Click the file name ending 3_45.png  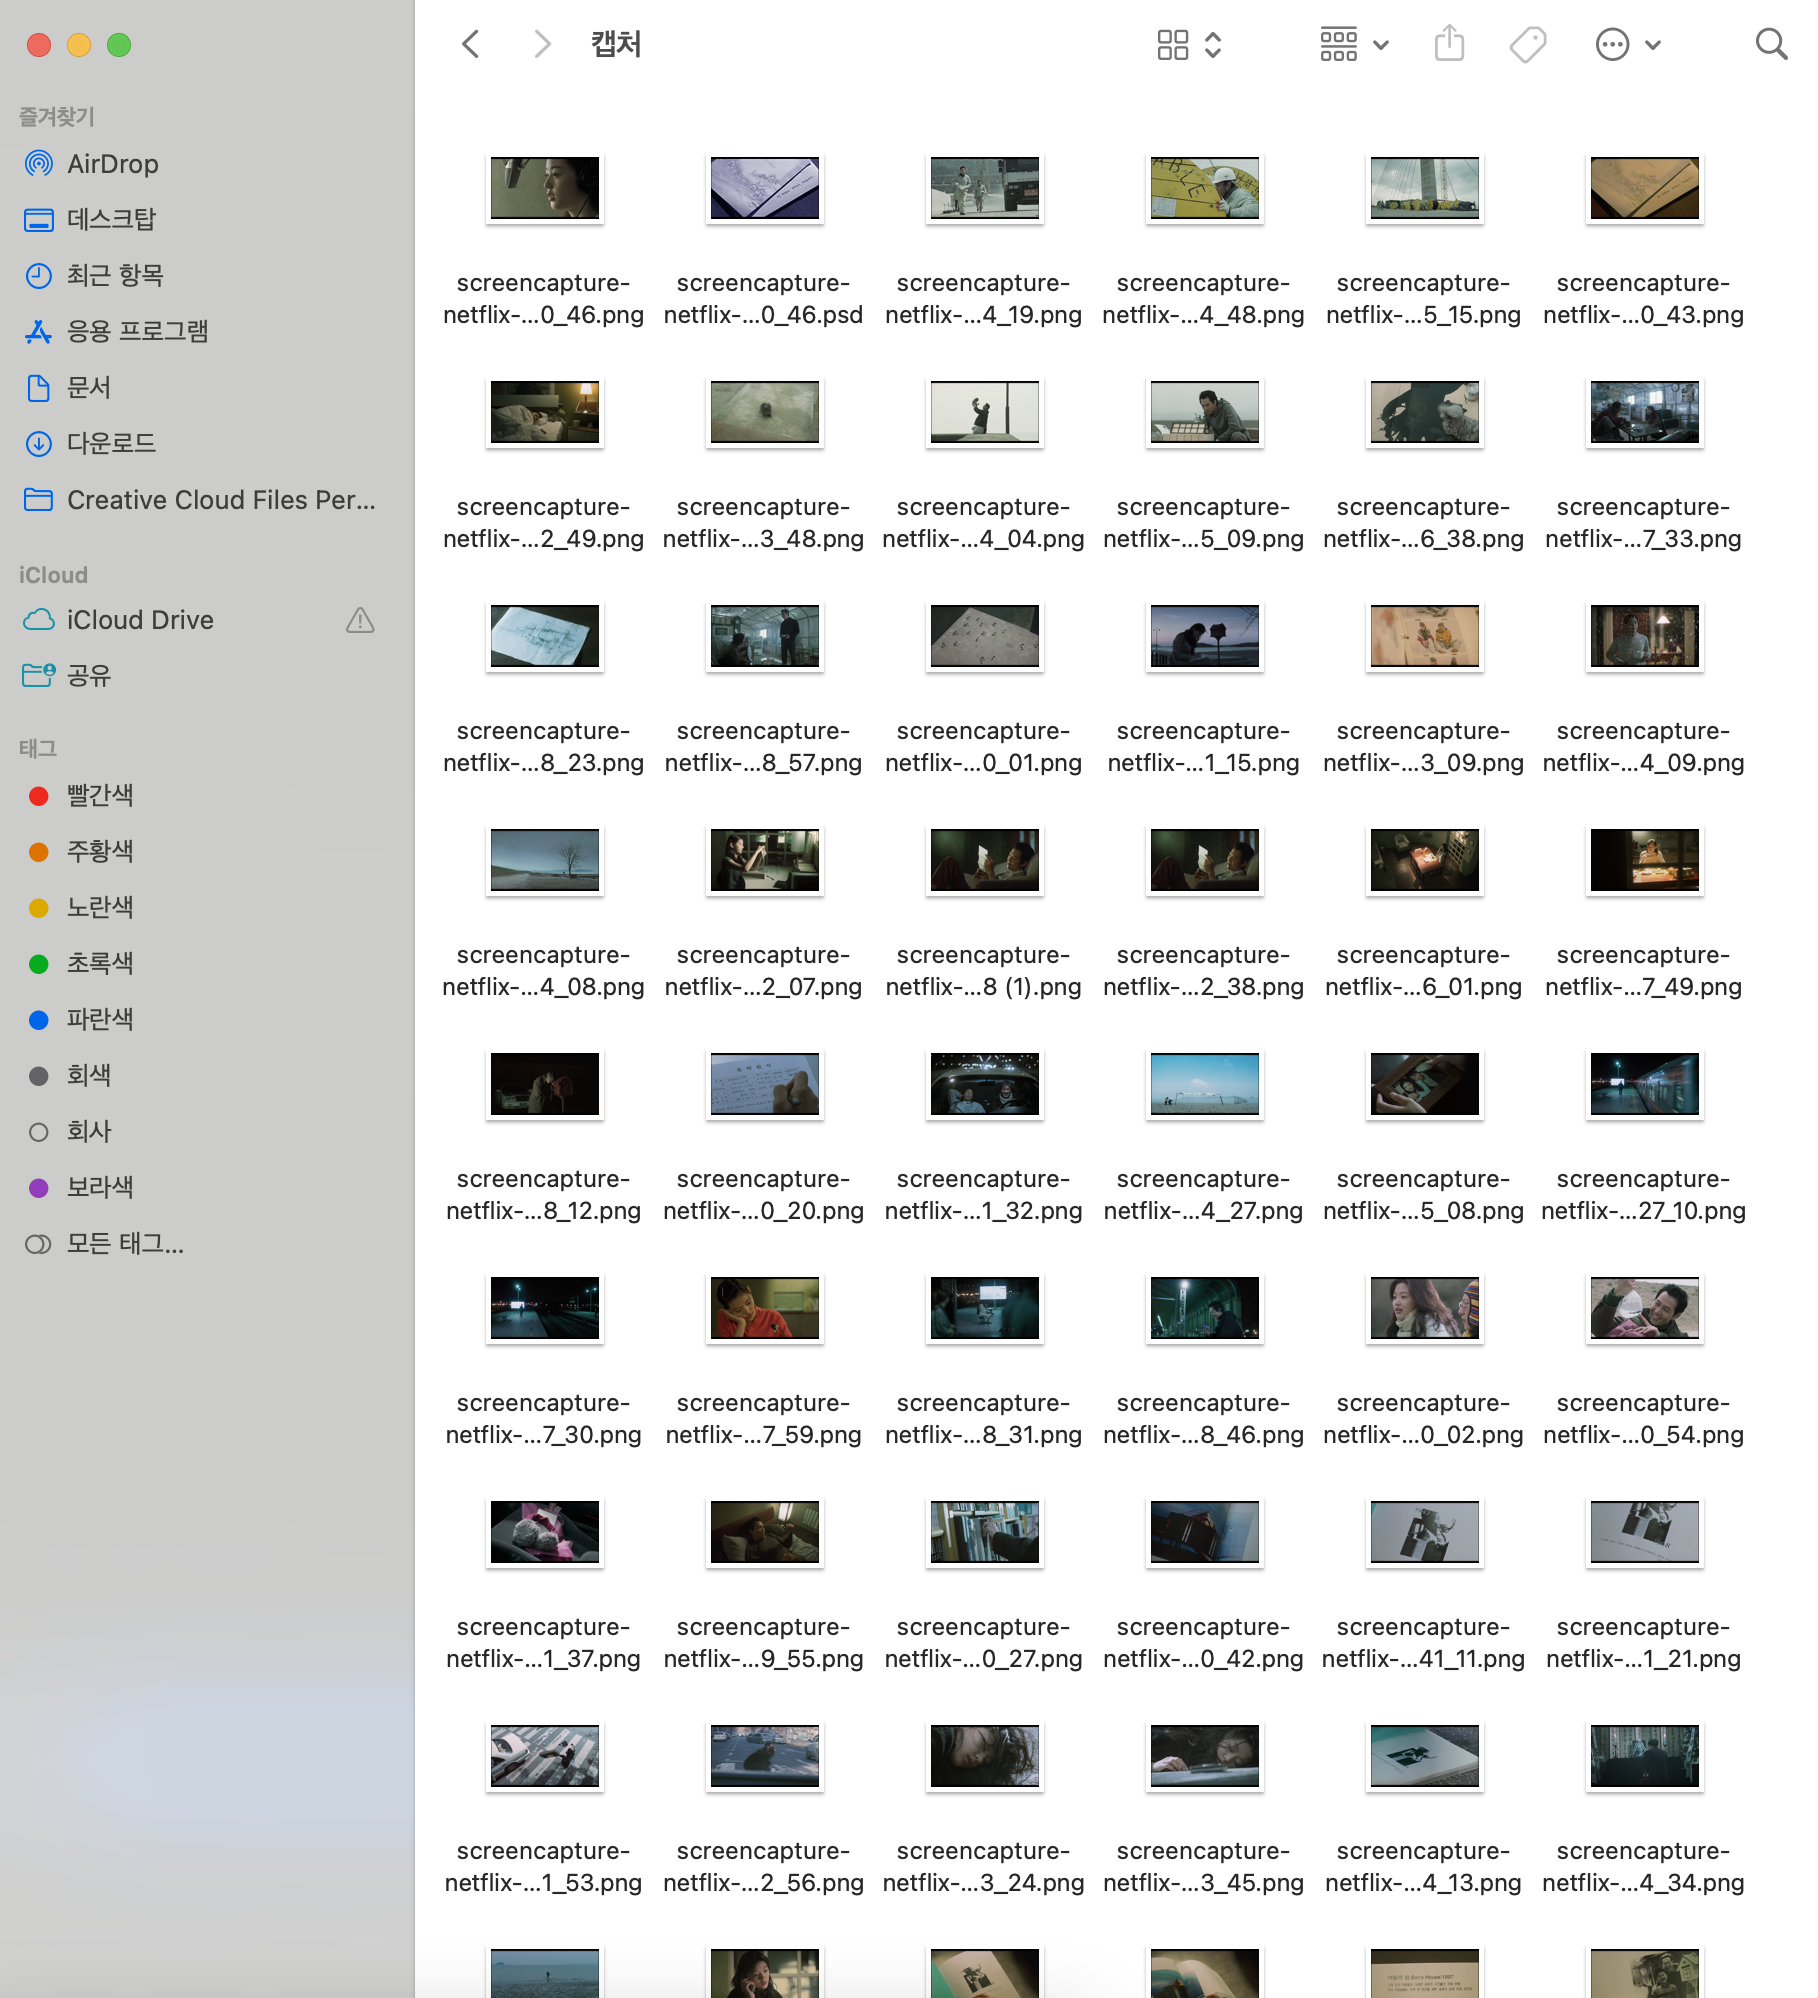click(x=1204, y=1867)
